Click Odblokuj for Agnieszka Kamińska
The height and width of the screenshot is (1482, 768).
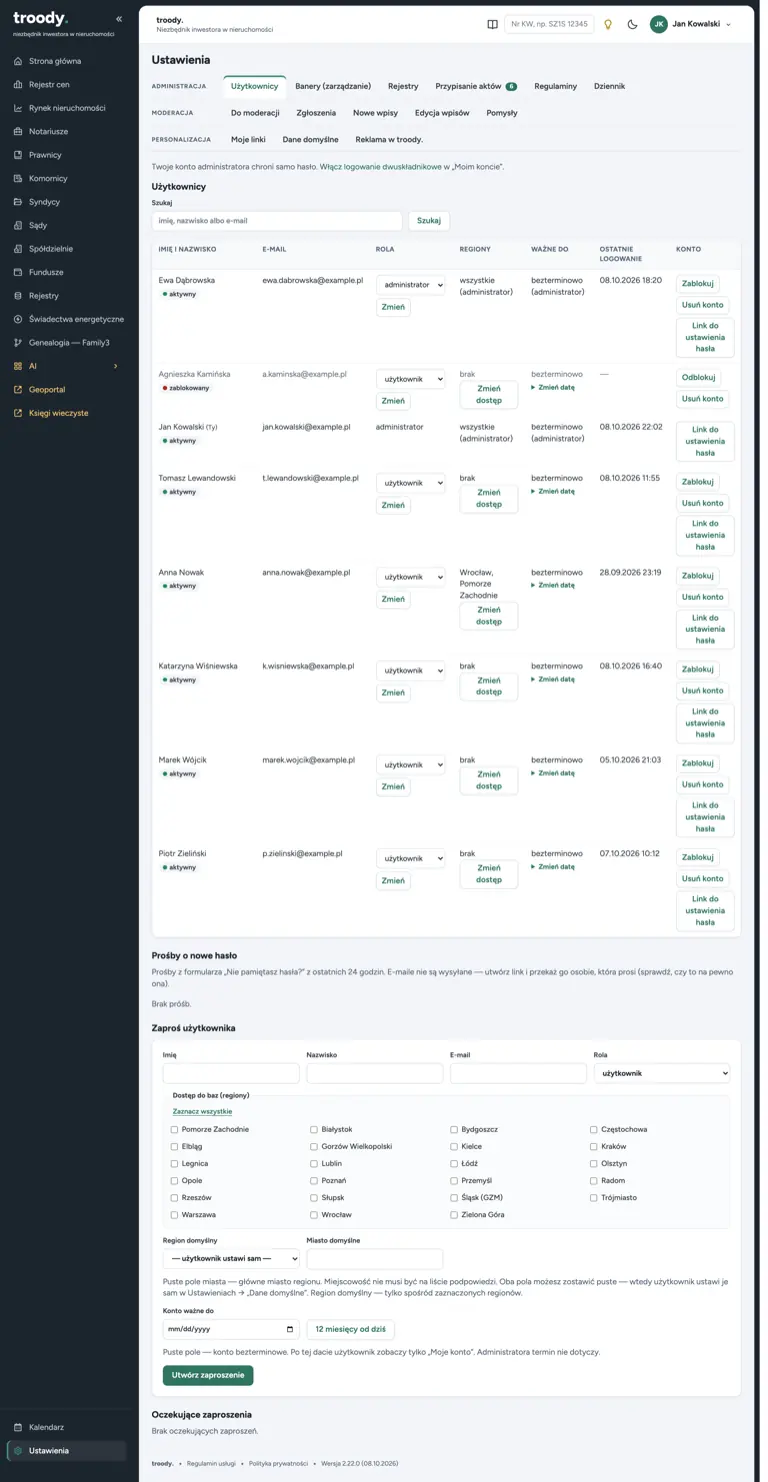click(698, 378)
